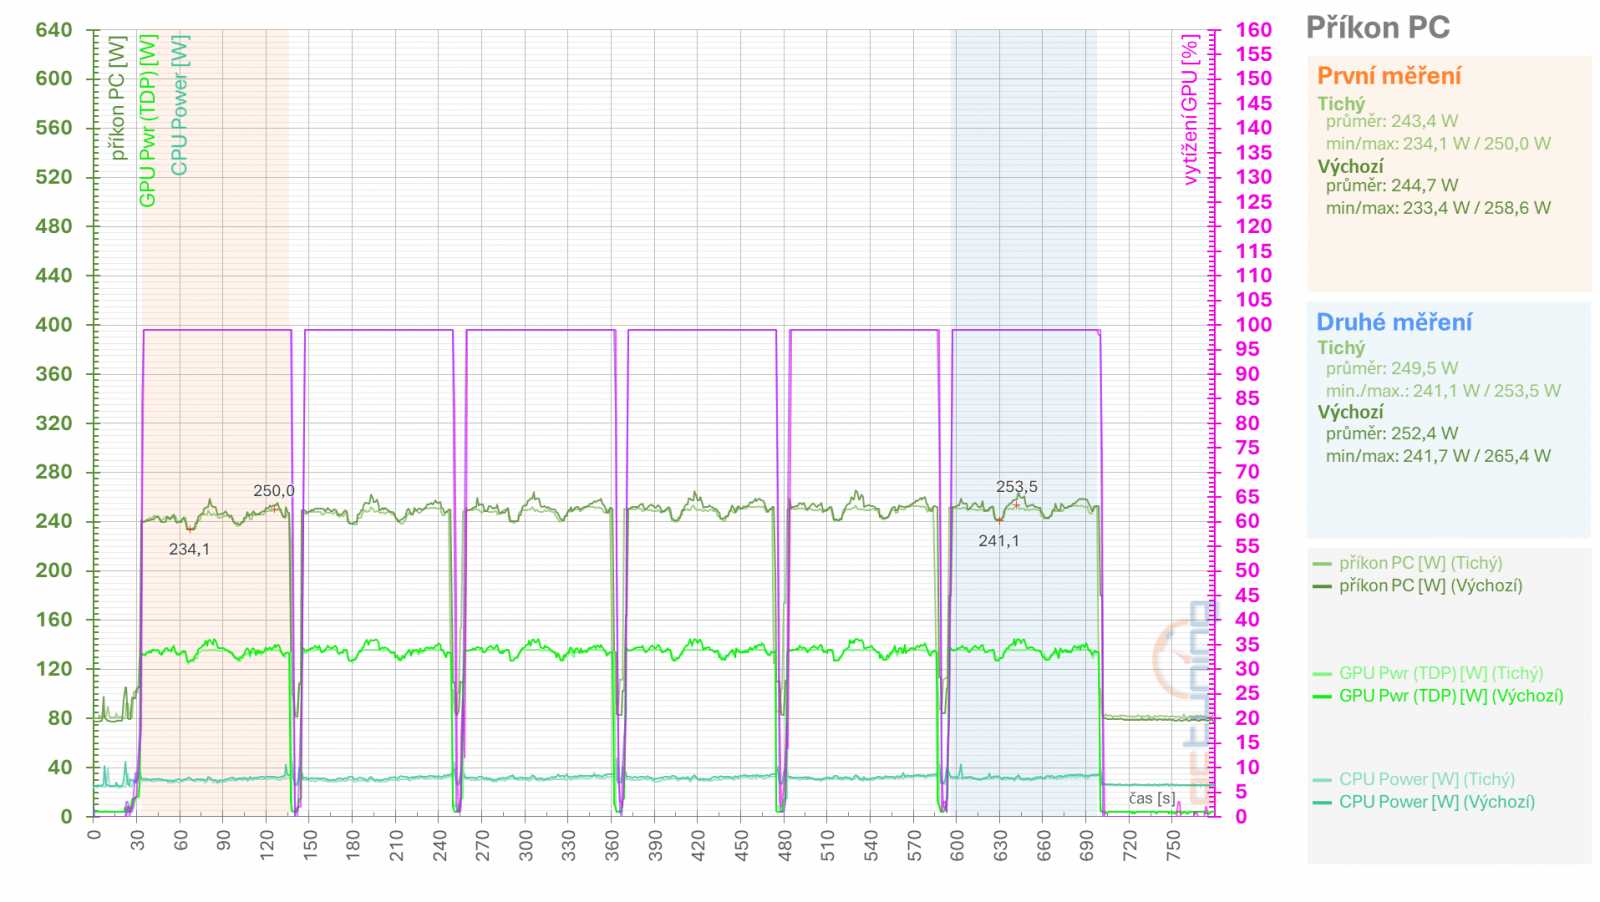1600x902 pixels.
Task: Click 'Tichý' under První měření
Action: pos(1341,103)
